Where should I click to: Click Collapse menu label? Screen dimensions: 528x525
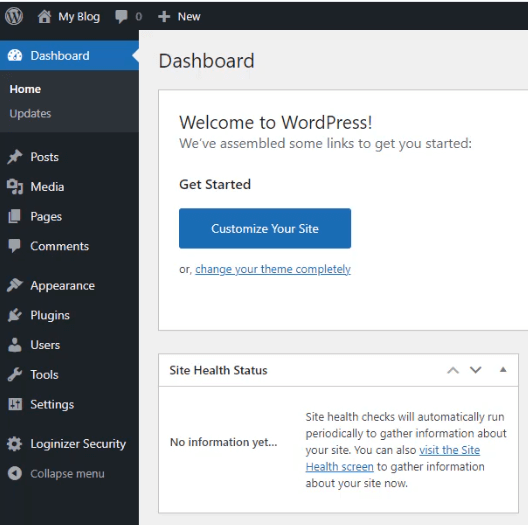tap(67, 473)
